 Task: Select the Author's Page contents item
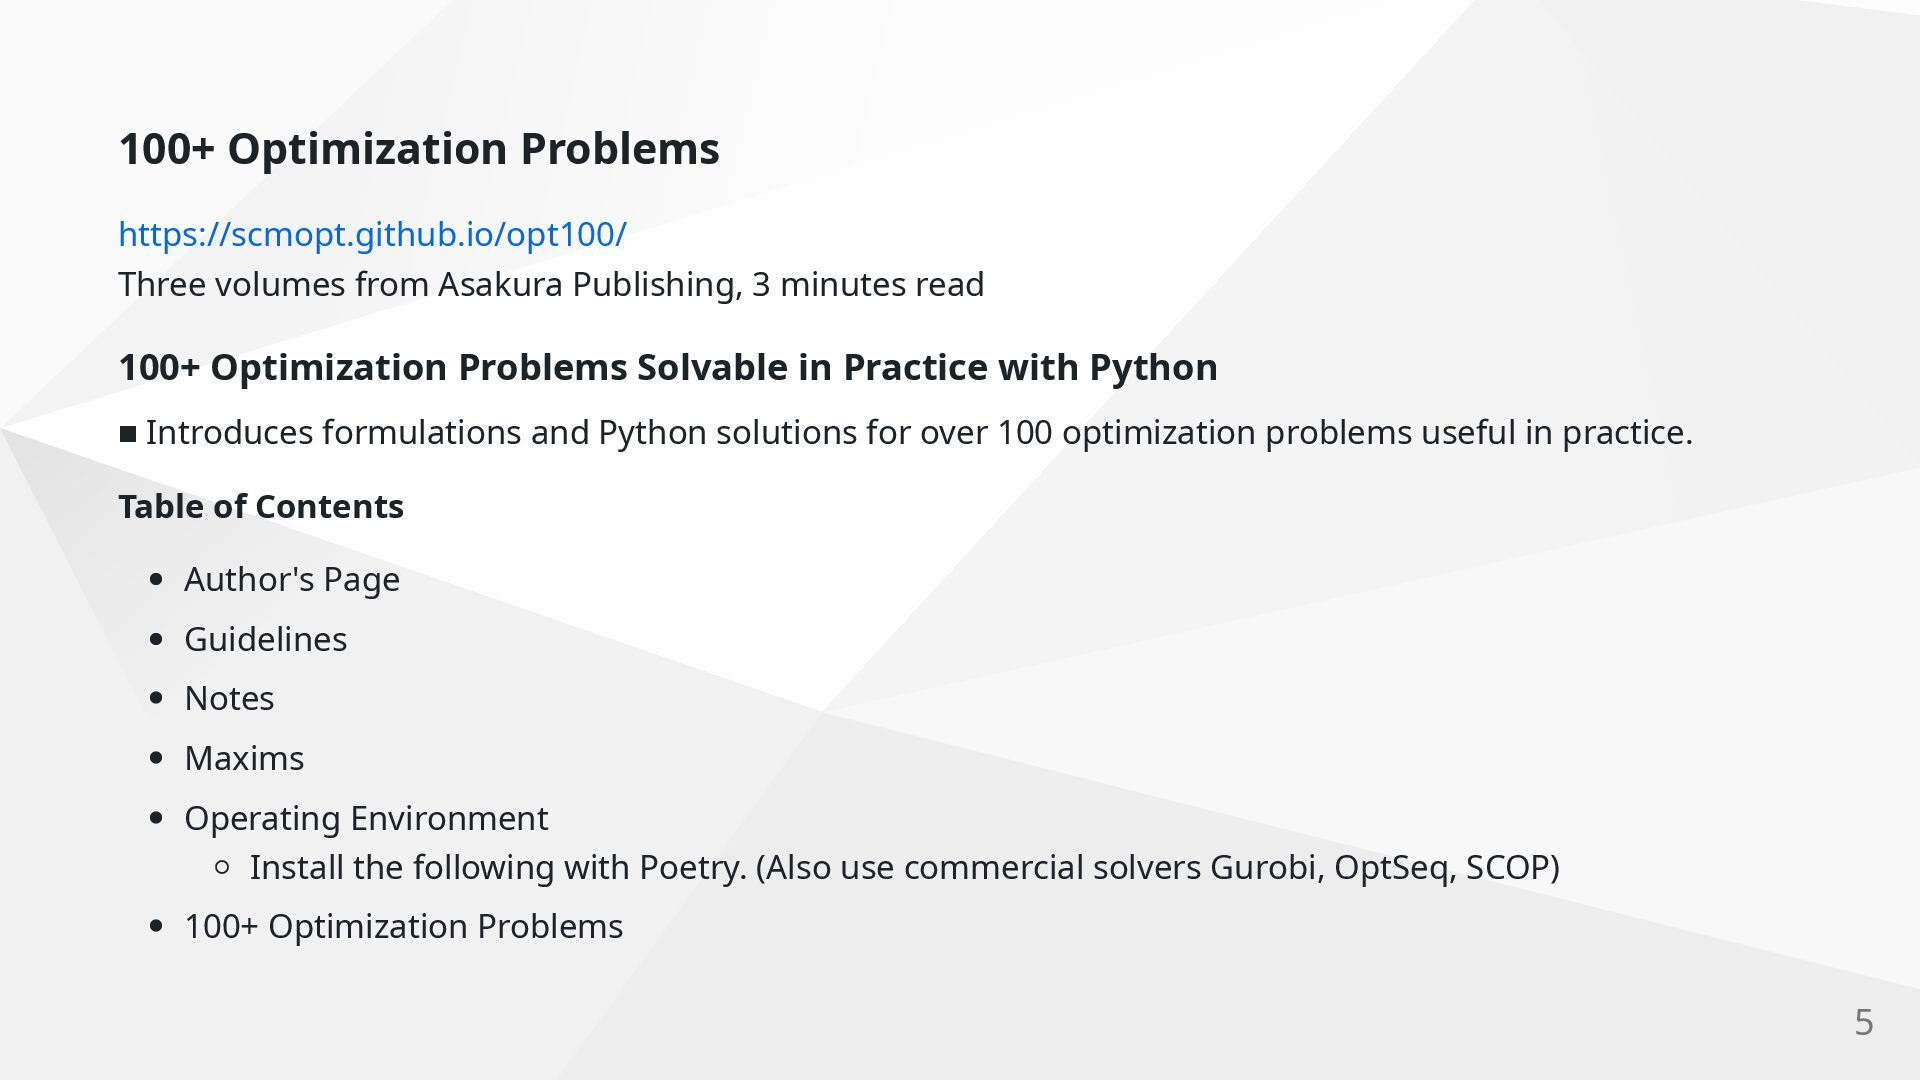pos(292,580)
